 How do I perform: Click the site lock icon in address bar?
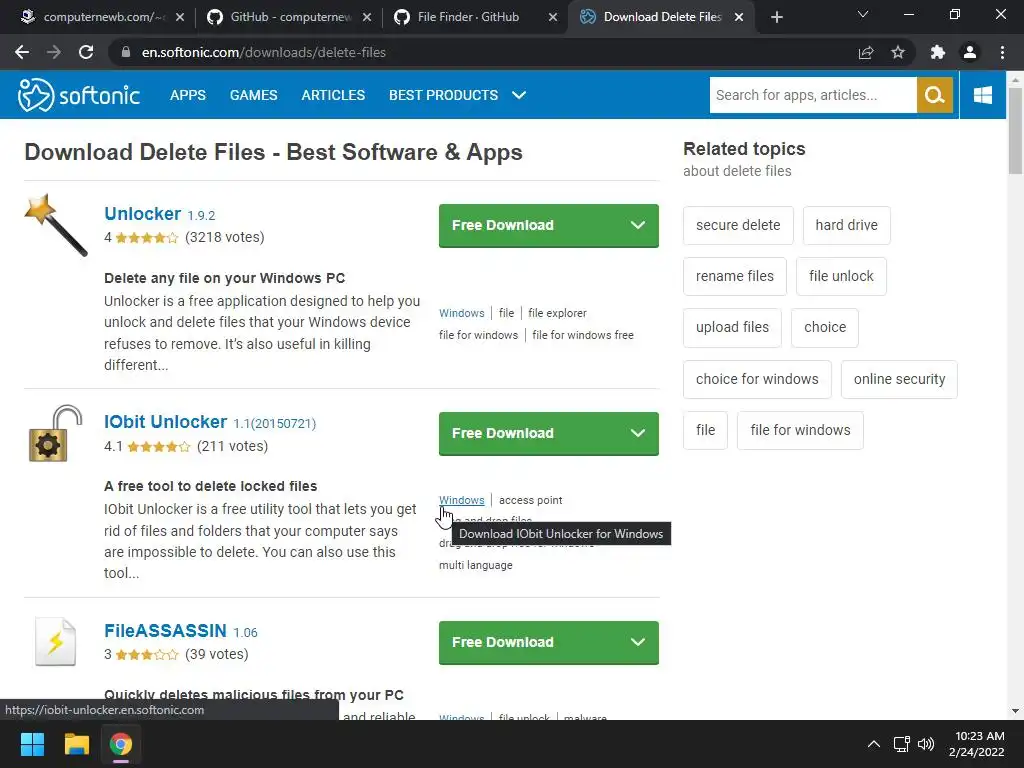point(126,52)
